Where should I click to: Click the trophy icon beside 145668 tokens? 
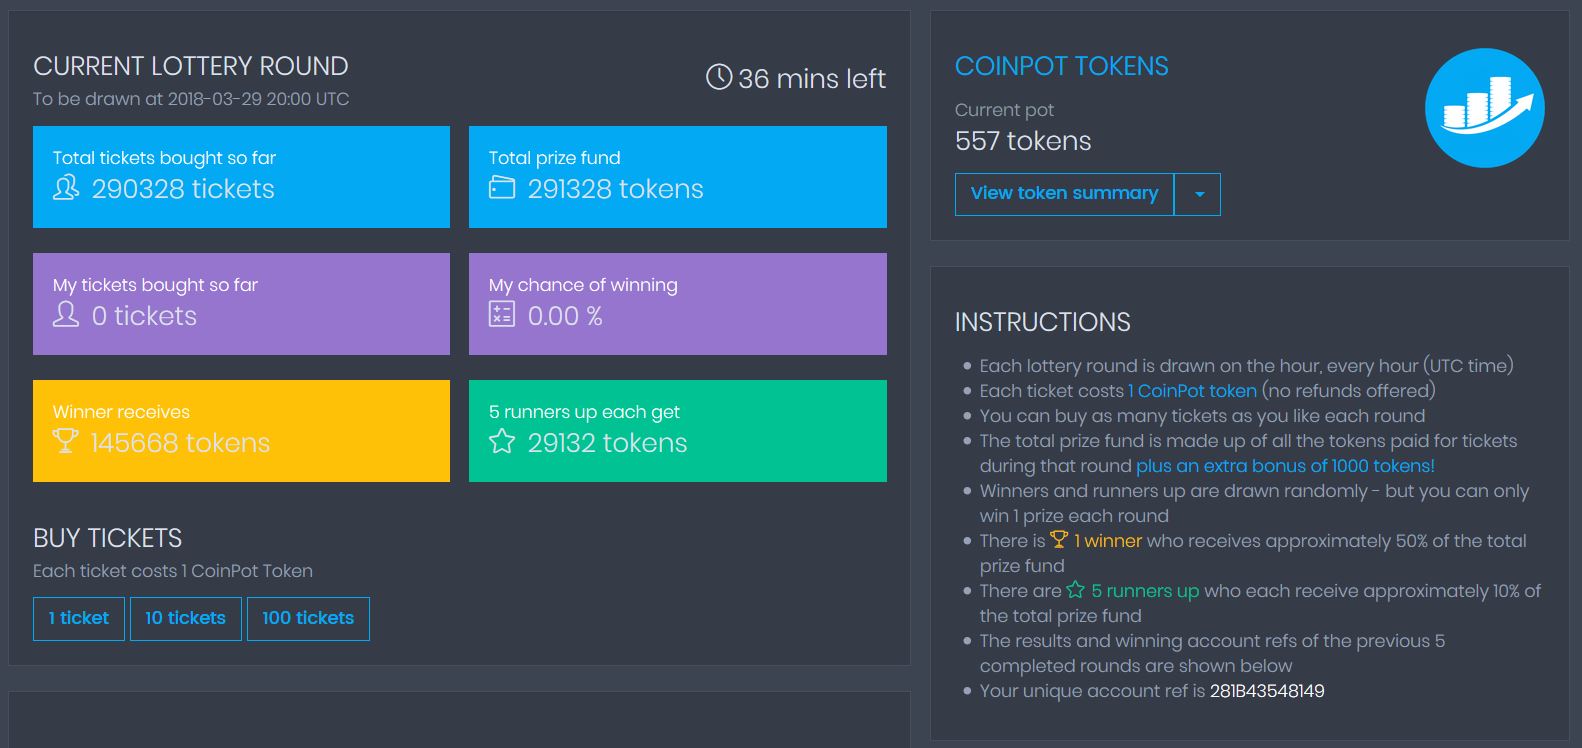pyautogui.click(x=66, y=441)
